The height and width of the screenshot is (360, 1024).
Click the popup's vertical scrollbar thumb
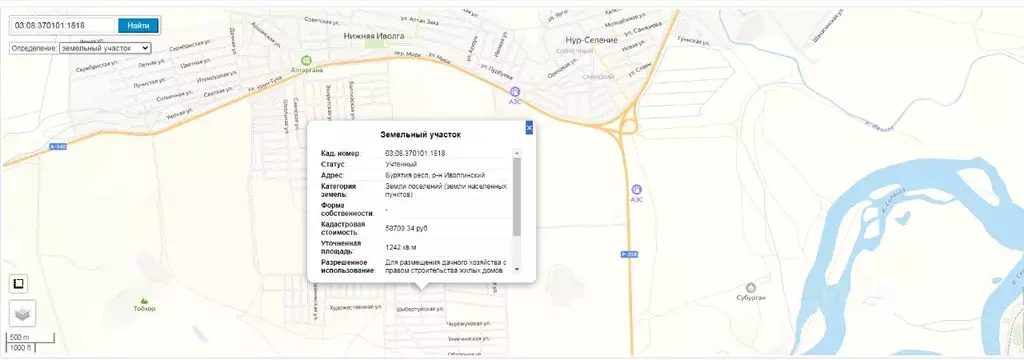pos(517,196)
